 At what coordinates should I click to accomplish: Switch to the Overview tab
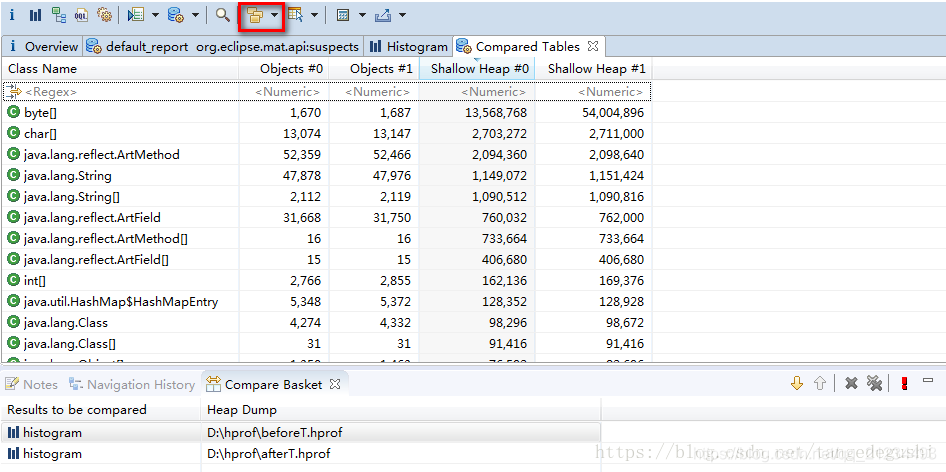[x=42, y=46]
